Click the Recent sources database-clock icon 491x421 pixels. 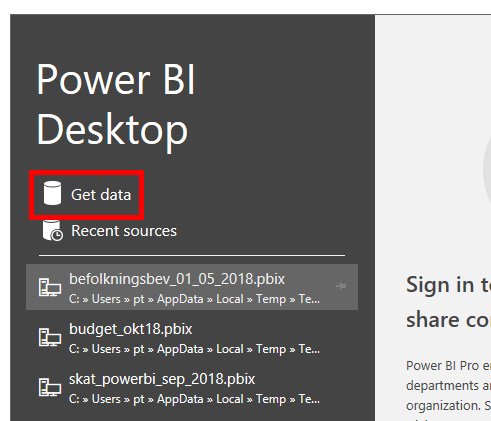(53, 230)
